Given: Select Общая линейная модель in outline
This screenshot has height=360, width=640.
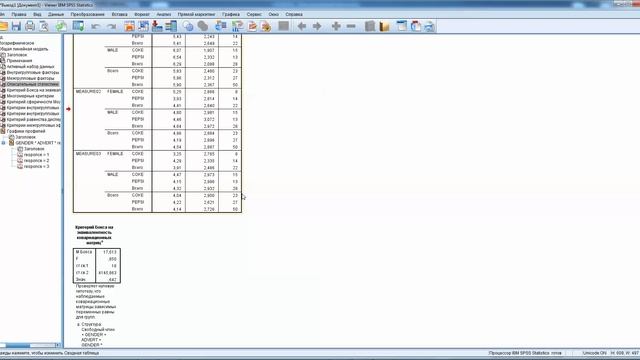Looking at the screenshot, I should 24,49.
